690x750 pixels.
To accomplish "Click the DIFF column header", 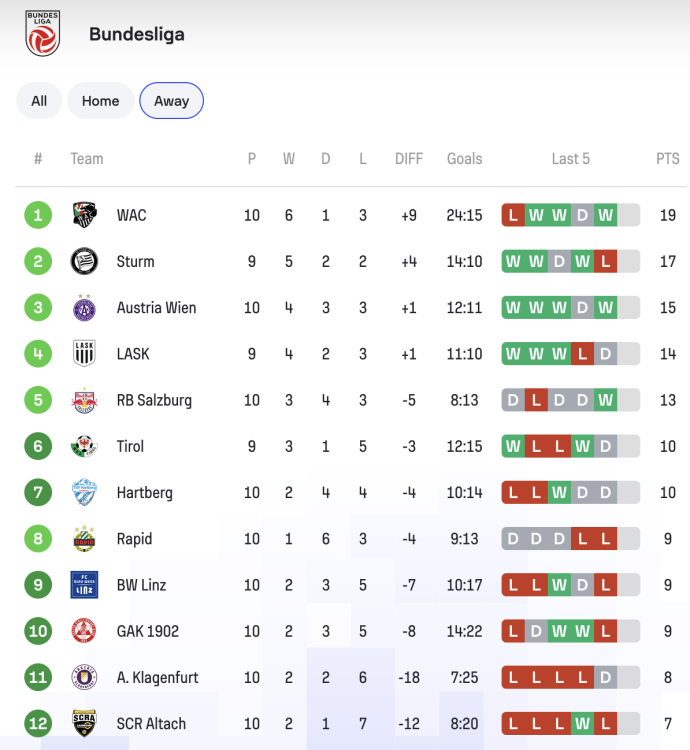I will [409, 159].
